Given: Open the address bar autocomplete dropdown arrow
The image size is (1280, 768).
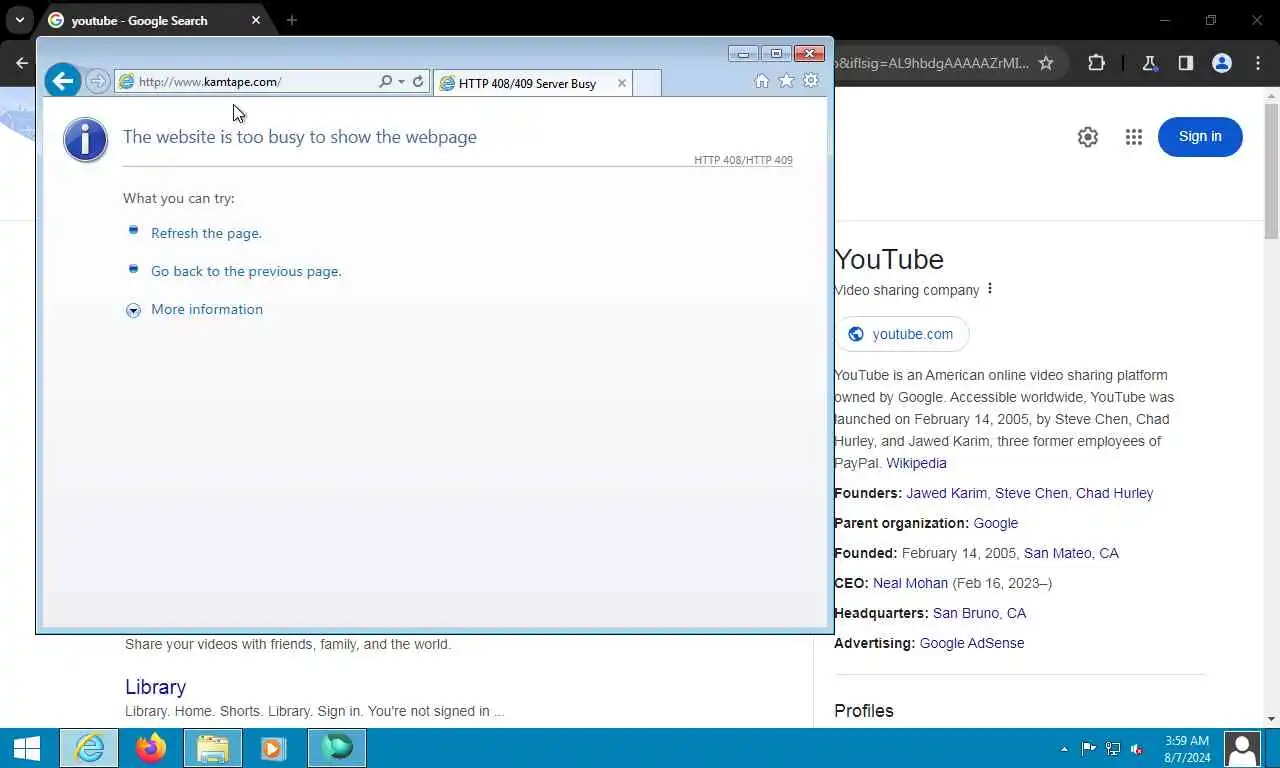Looking at the screenshot, I should [401, 82].
